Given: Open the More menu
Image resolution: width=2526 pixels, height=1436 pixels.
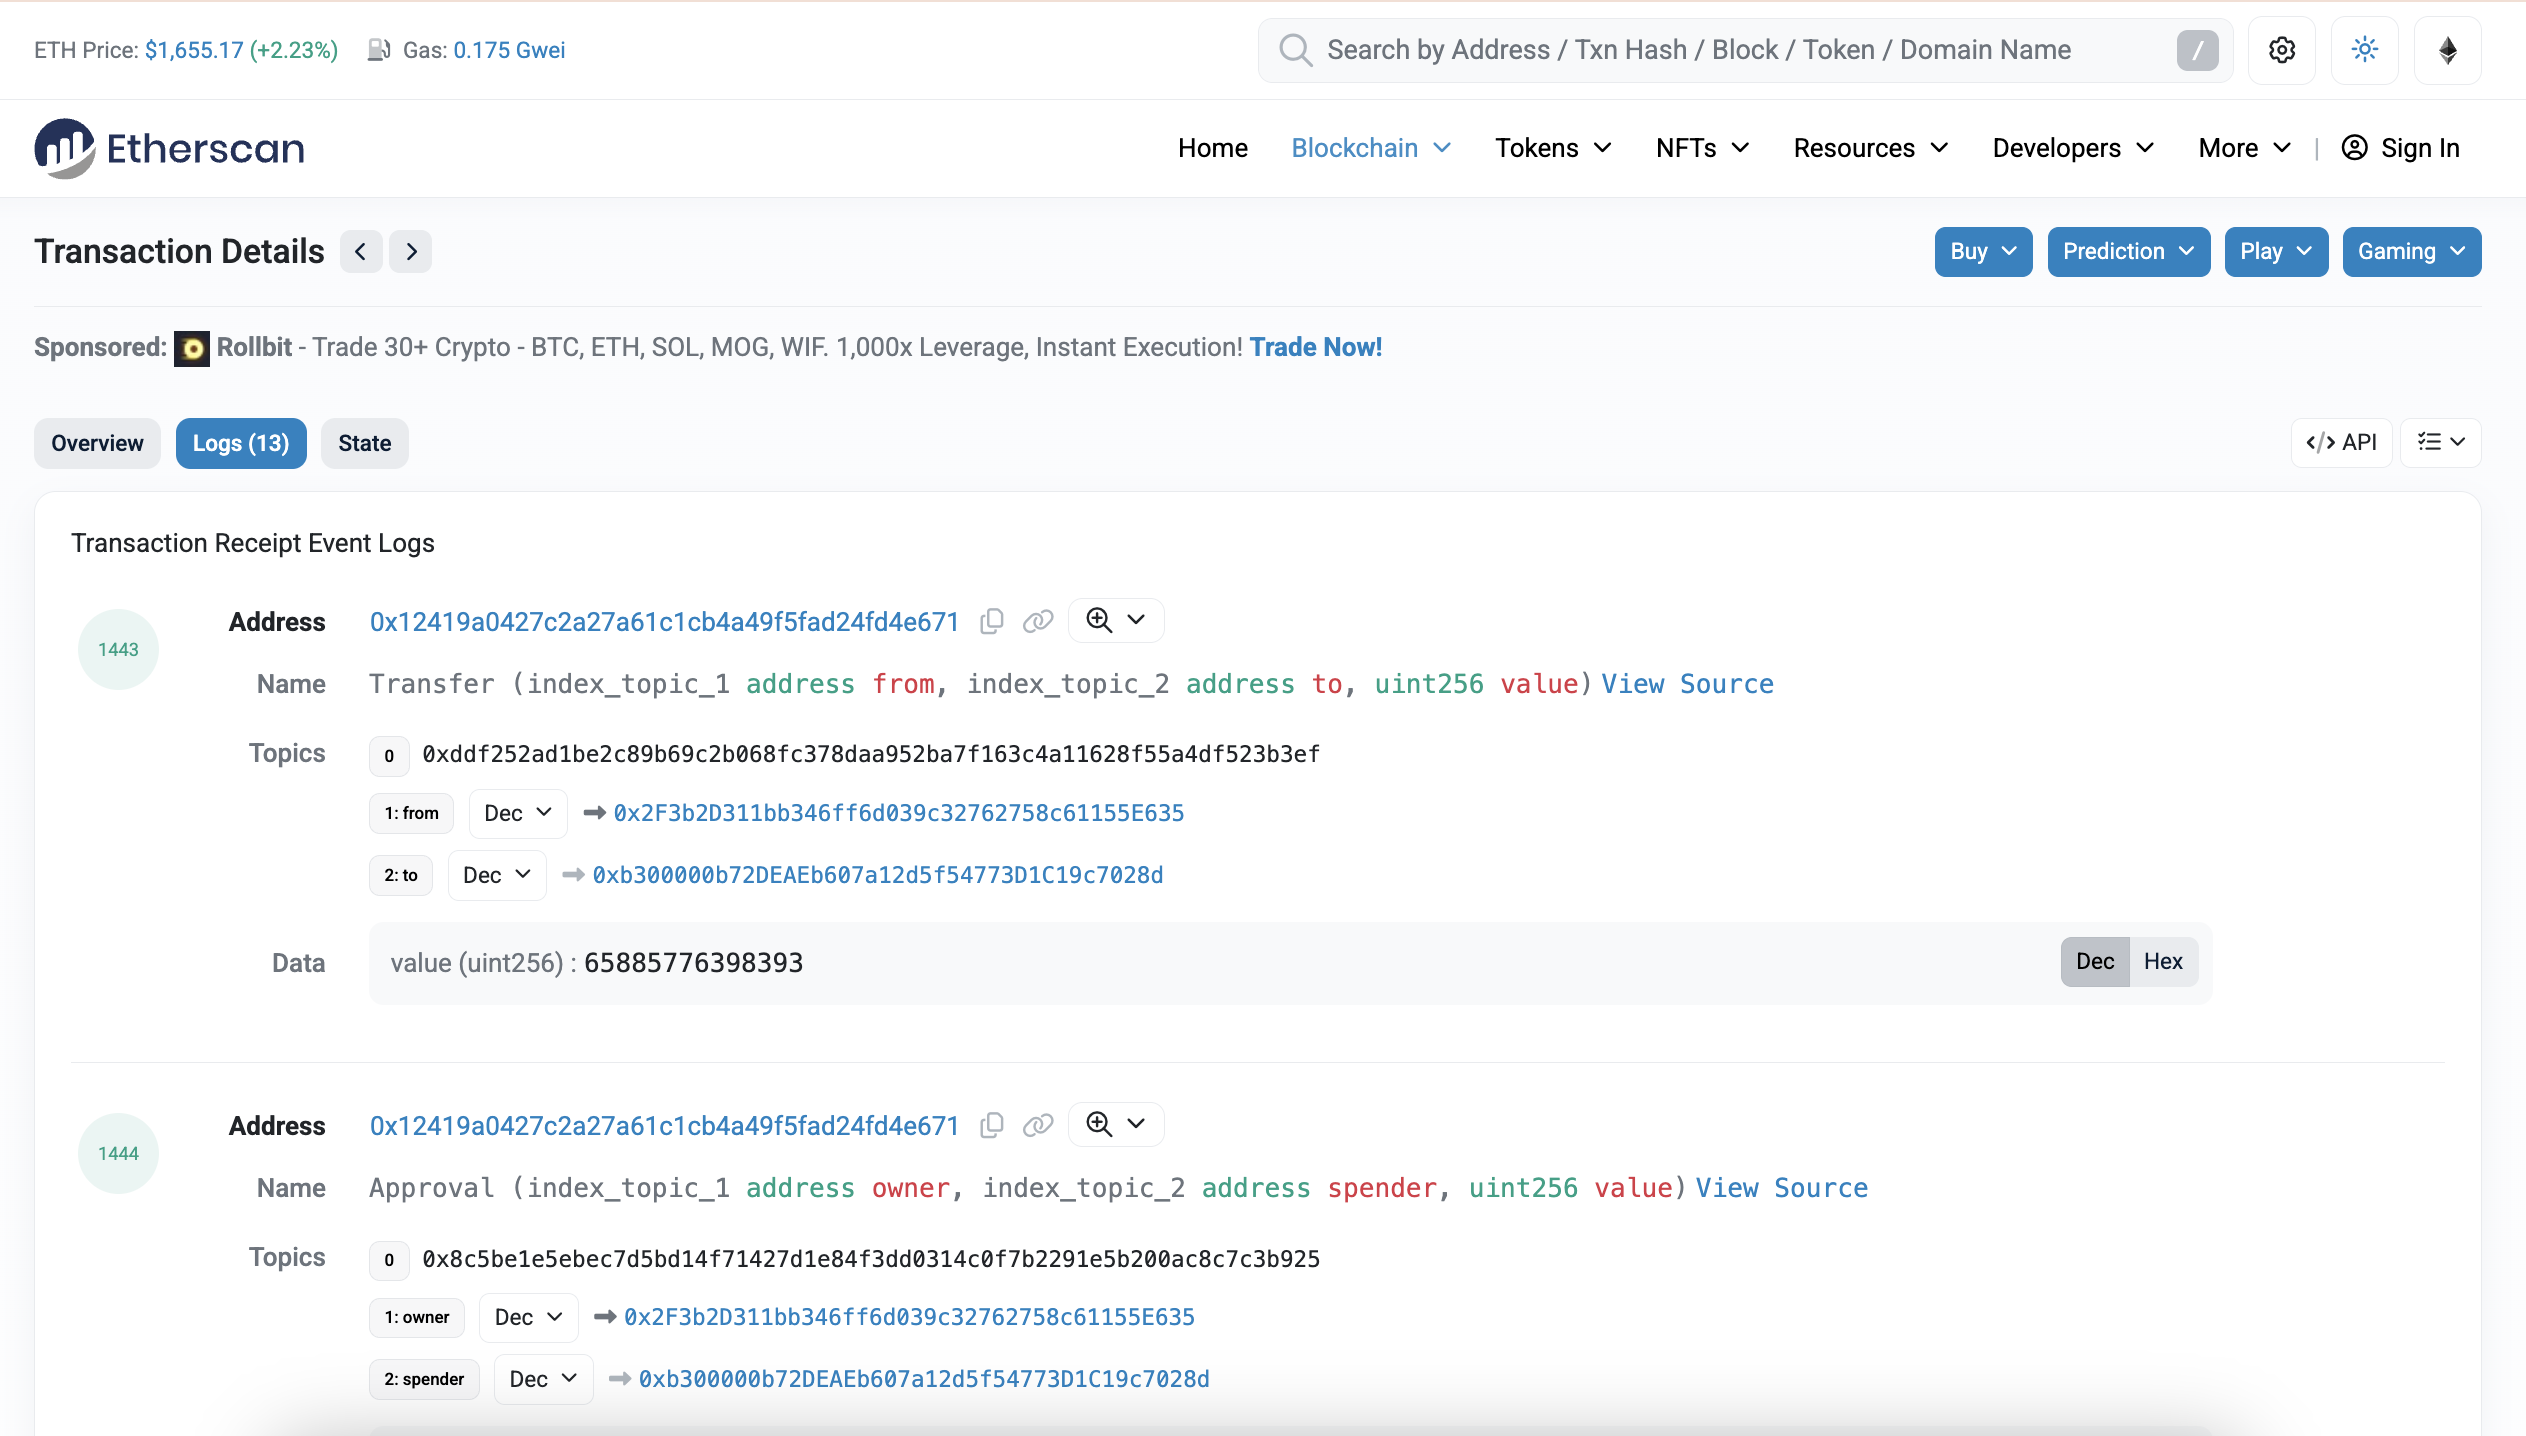Looking at the screenshot, I should coord(2244,148).
